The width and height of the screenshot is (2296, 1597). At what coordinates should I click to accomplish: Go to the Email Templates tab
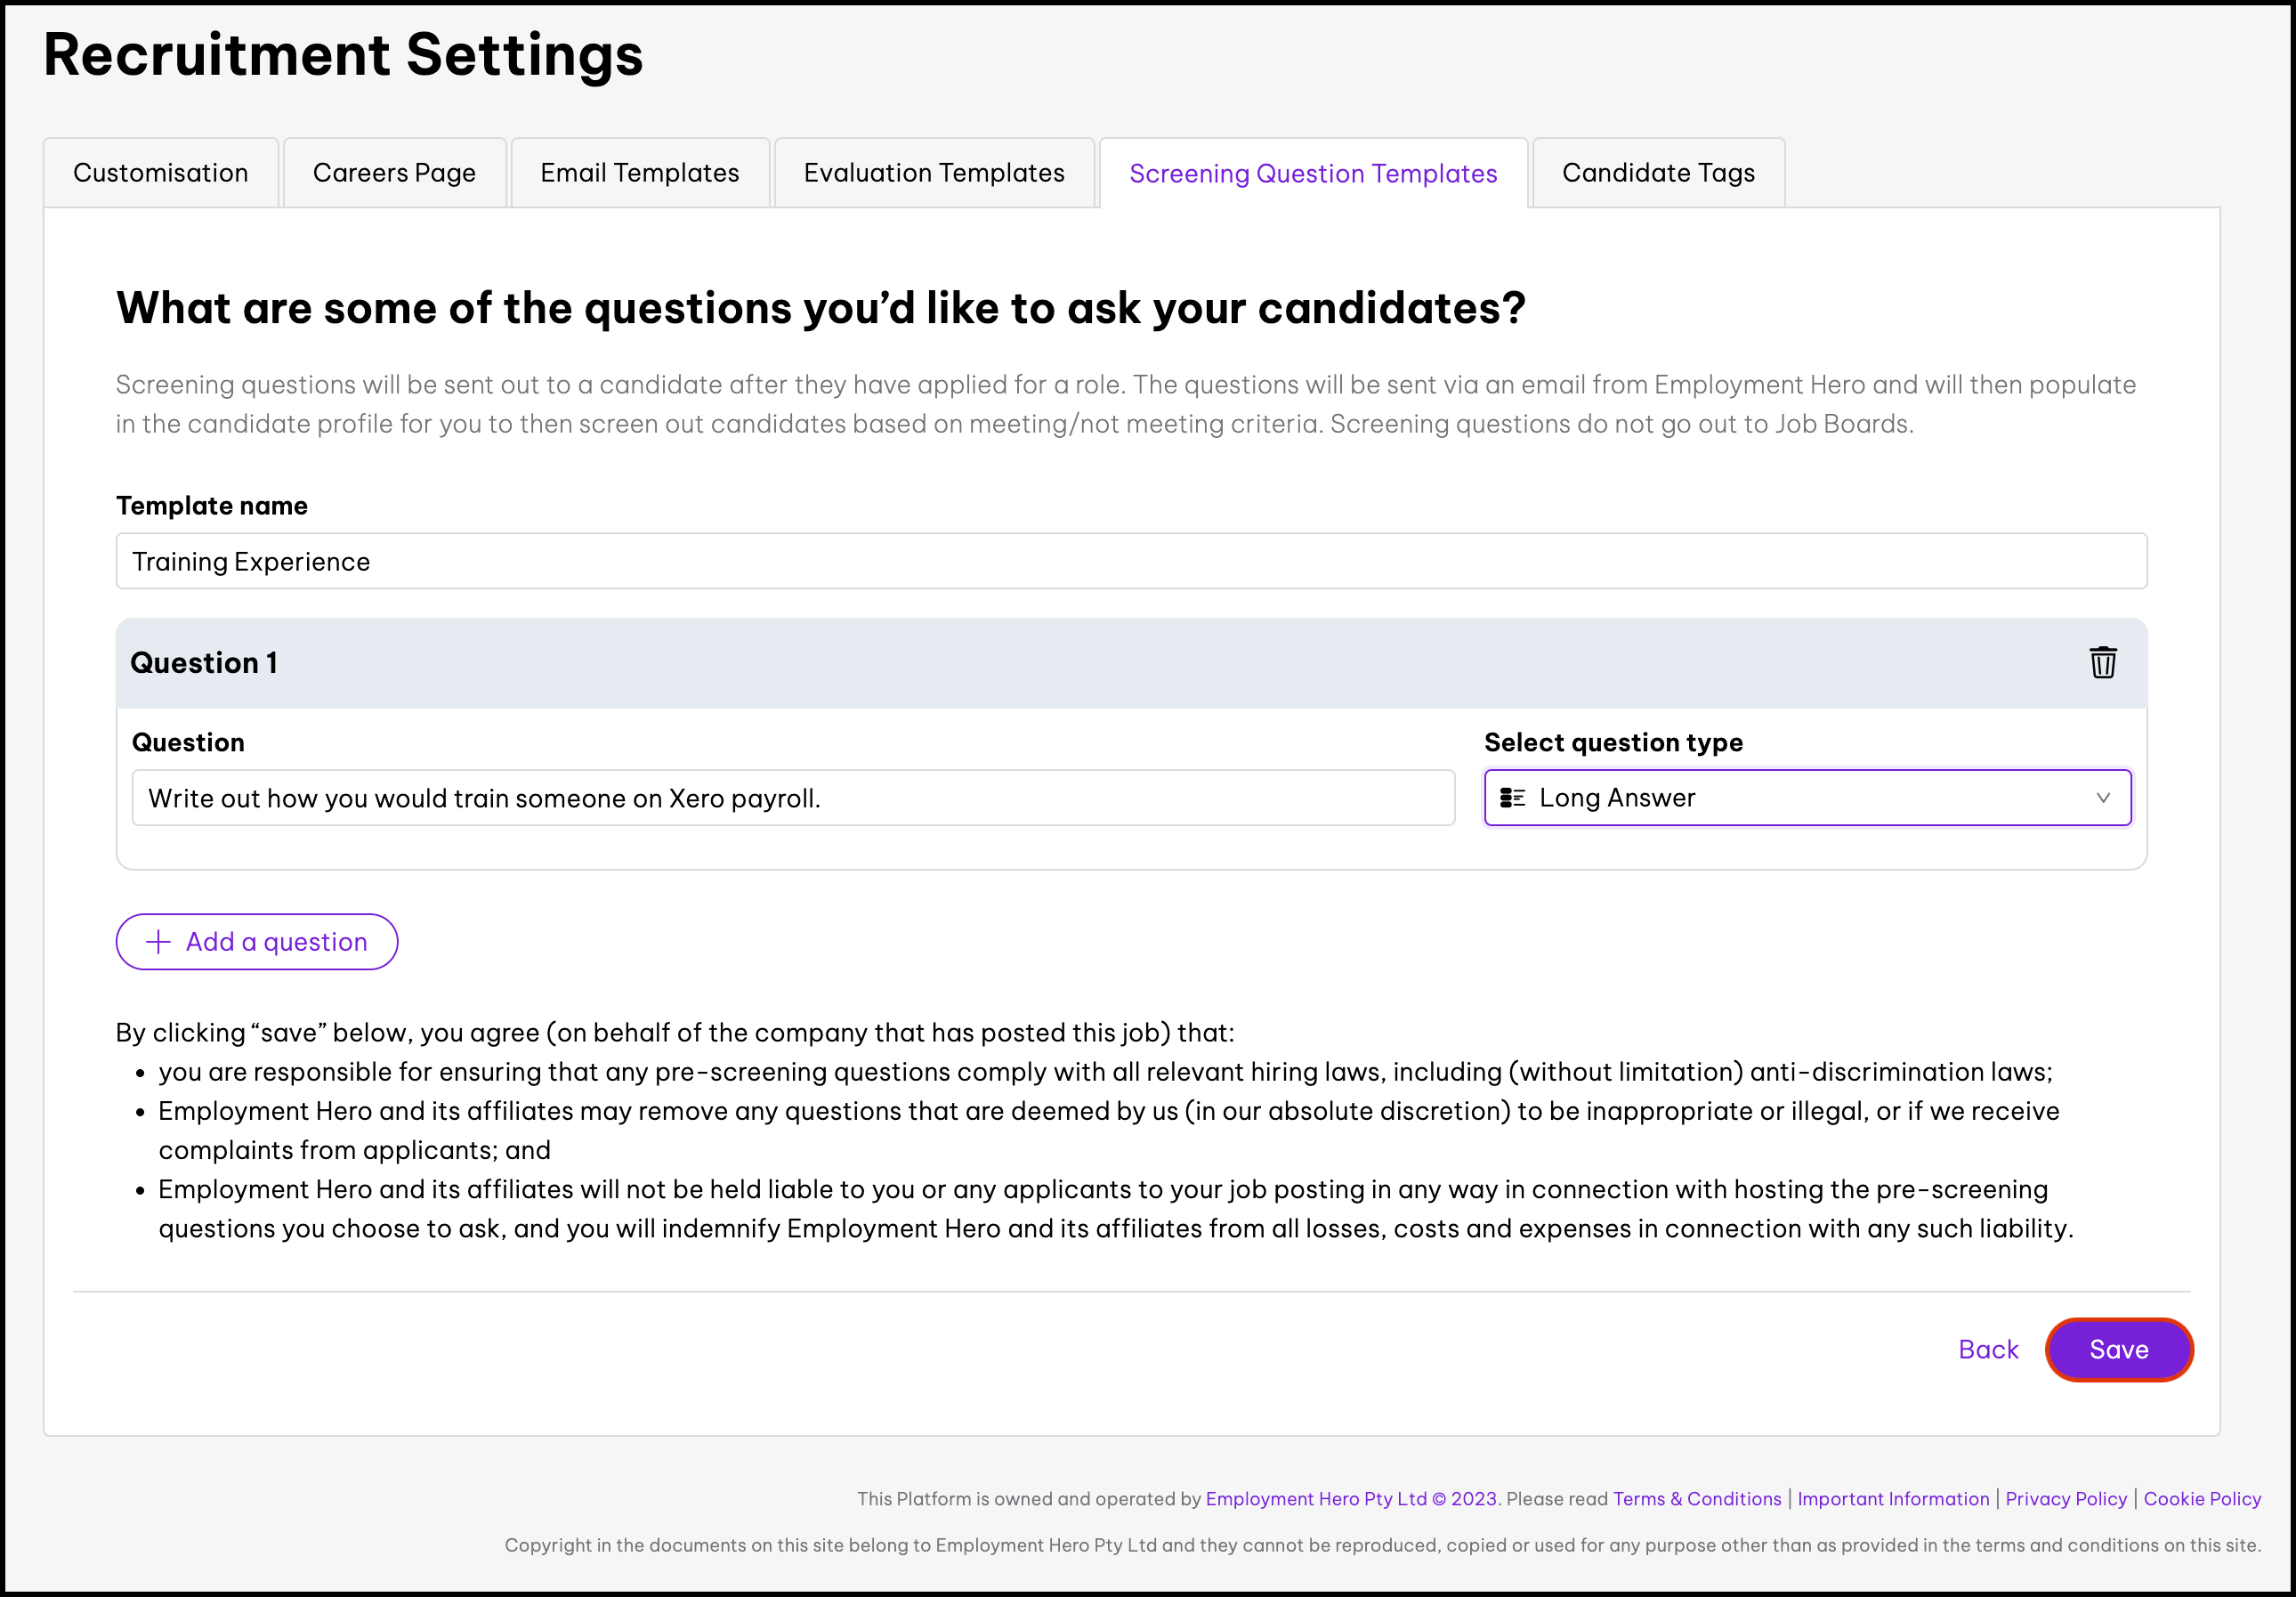coord(640,173)
